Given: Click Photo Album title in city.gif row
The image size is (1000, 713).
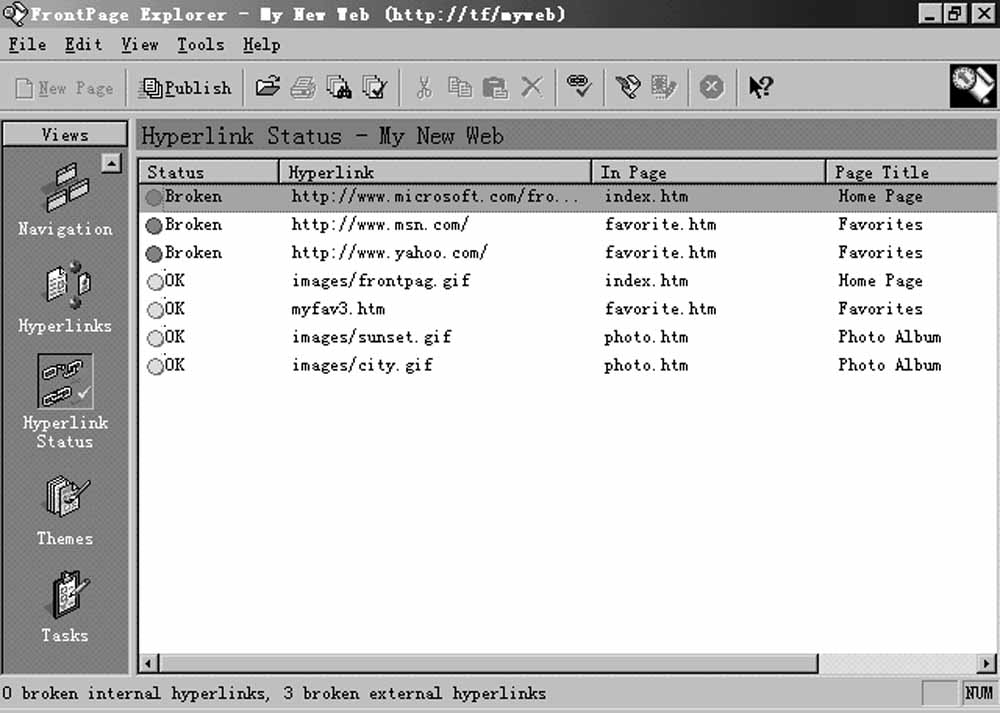Looking at the screenshot, I should pyautogui.click(x=890, y=365).
